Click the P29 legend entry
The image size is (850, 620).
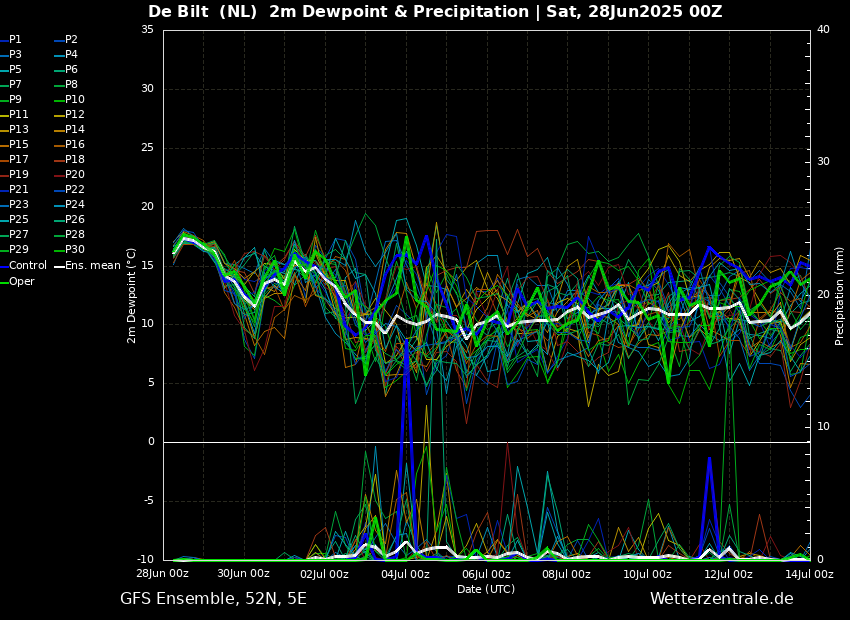point(14,249)
